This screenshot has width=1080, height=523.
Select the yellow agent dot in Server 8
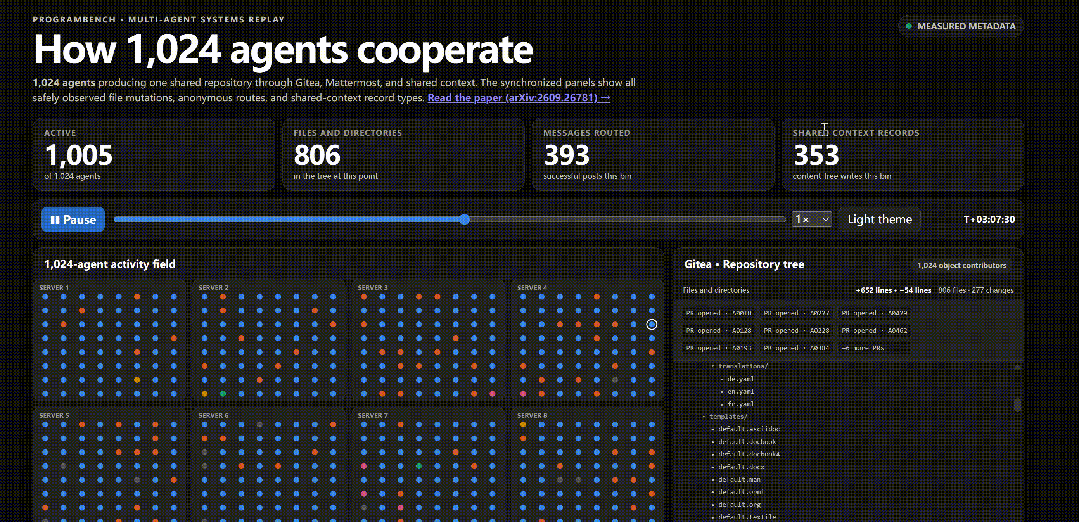523,424
